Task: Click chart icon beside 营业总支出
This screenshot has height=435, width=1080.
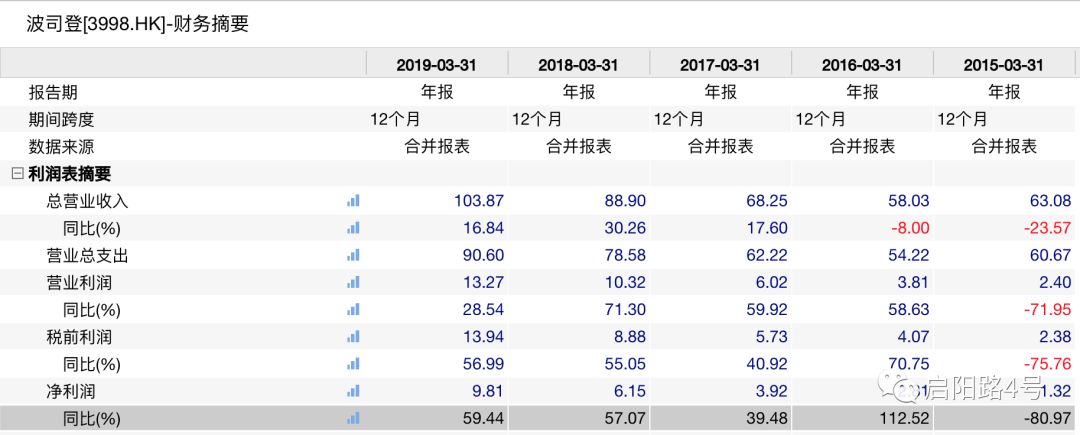Action: coord(353,255)
